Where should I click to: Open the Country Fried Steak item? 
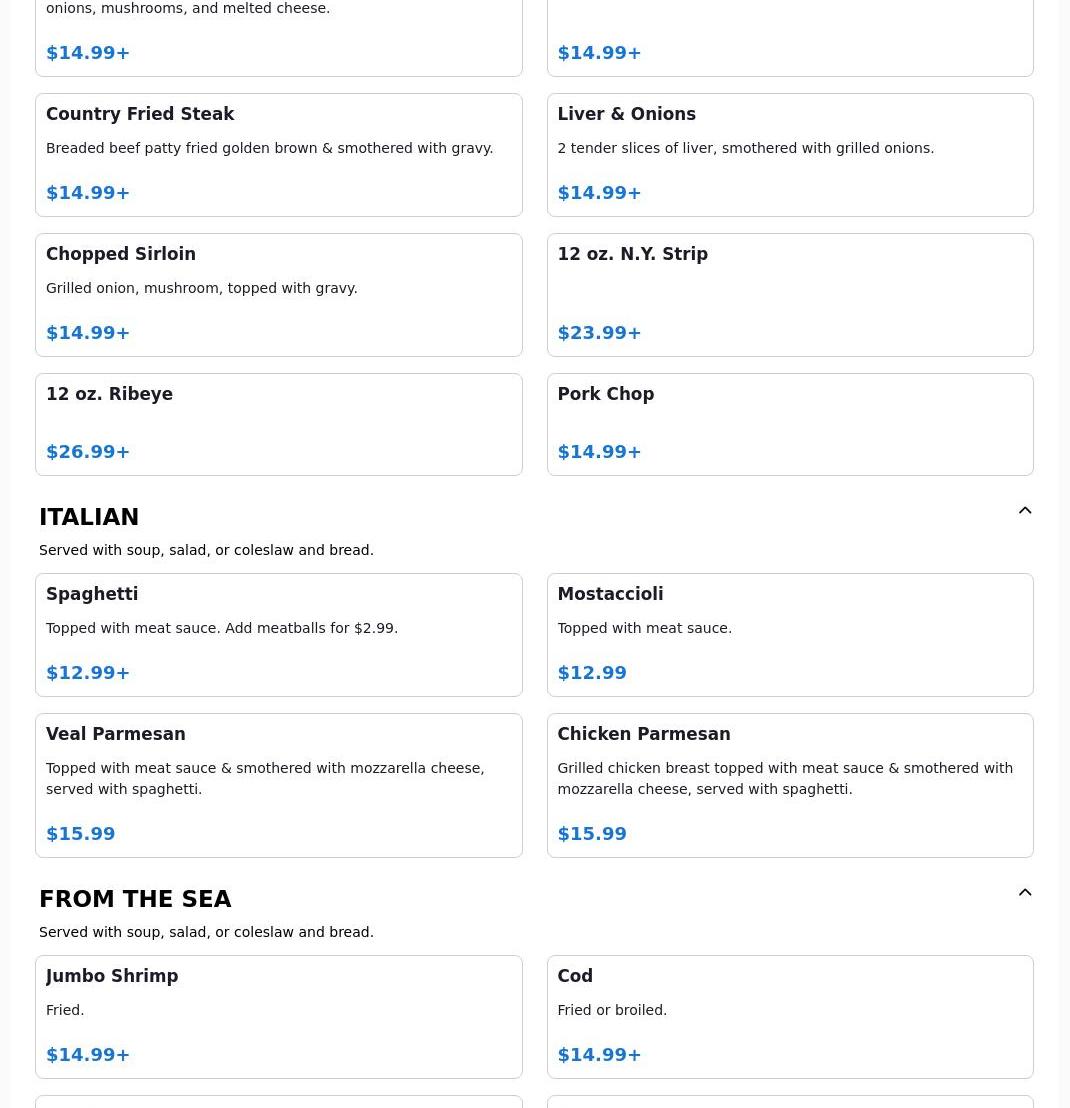(x=278, y=155)
